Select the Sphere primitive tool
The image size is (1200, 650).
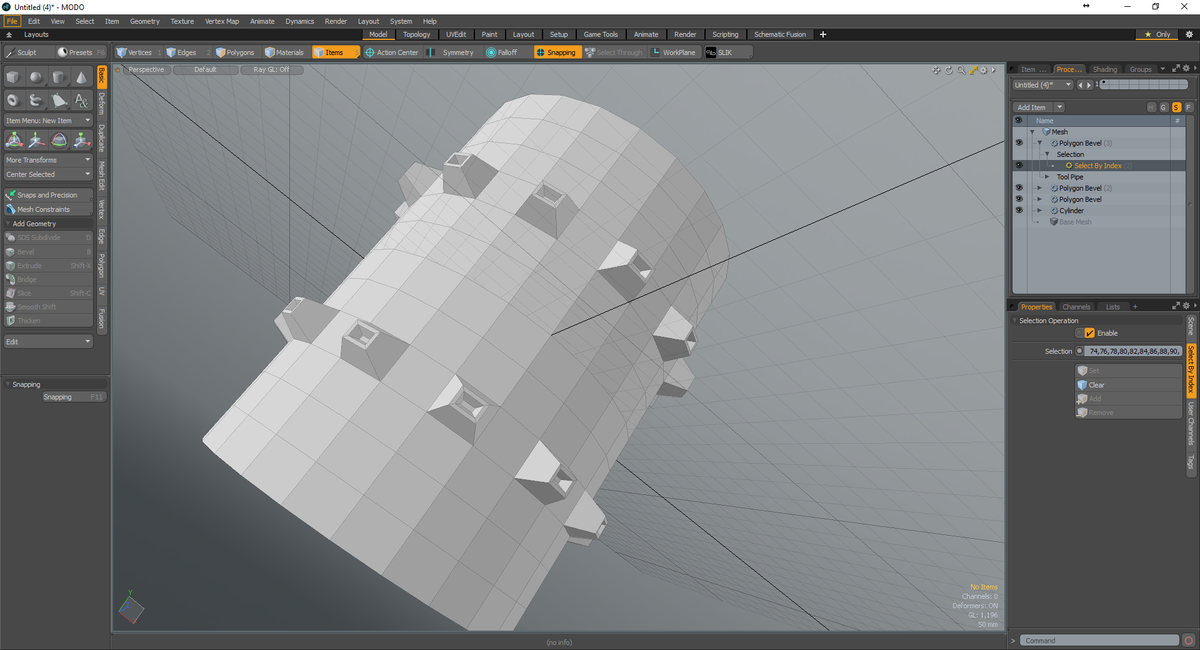pos(35,77)
